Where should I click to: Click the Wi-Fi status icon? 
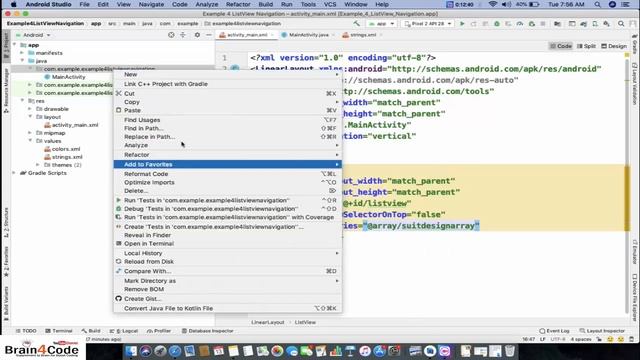click(x=493, y=4)
